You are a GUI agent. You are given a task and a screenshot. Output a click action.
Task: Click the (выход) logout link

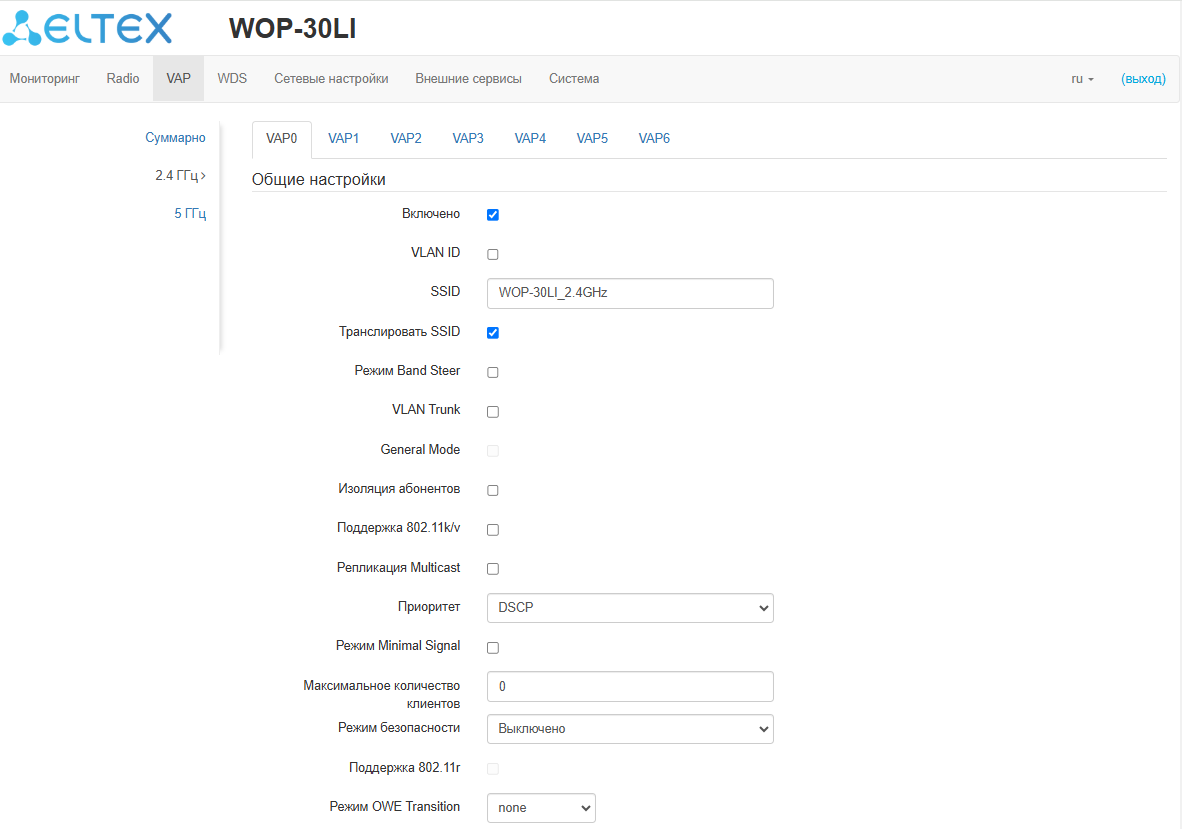tap(1143, 78)
